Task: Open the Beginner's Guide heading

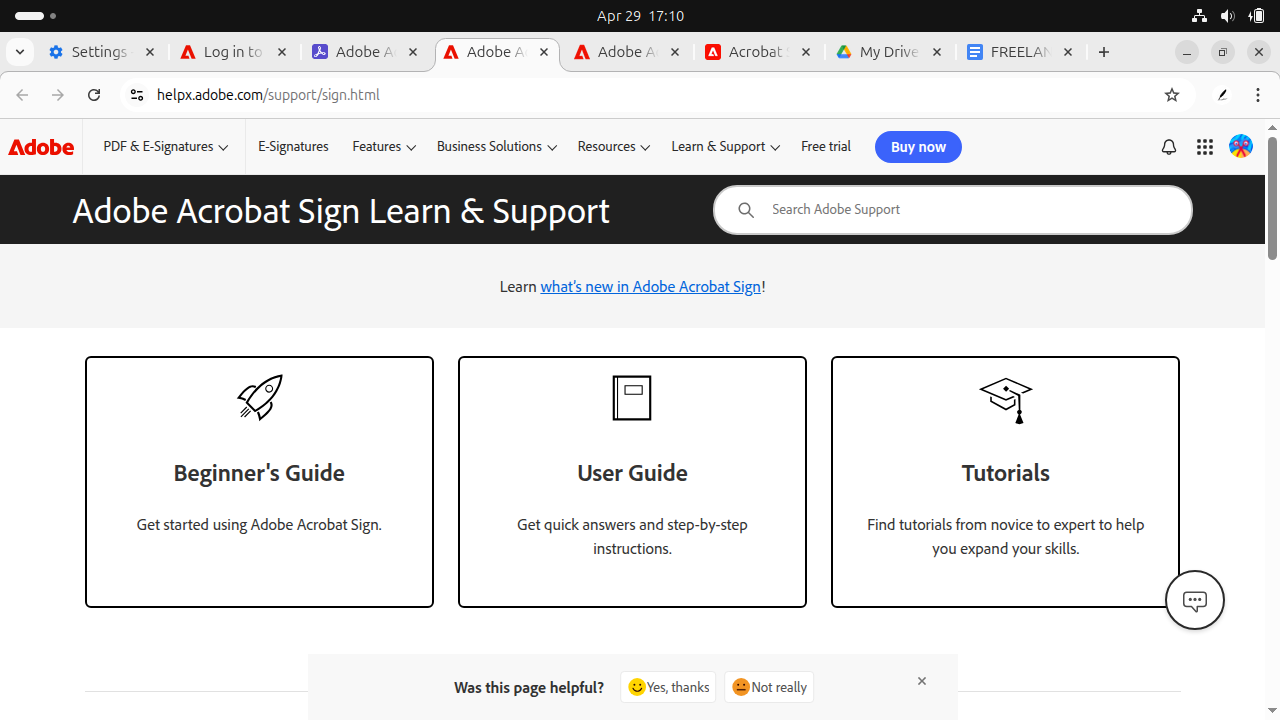Action: pos(259,473)
